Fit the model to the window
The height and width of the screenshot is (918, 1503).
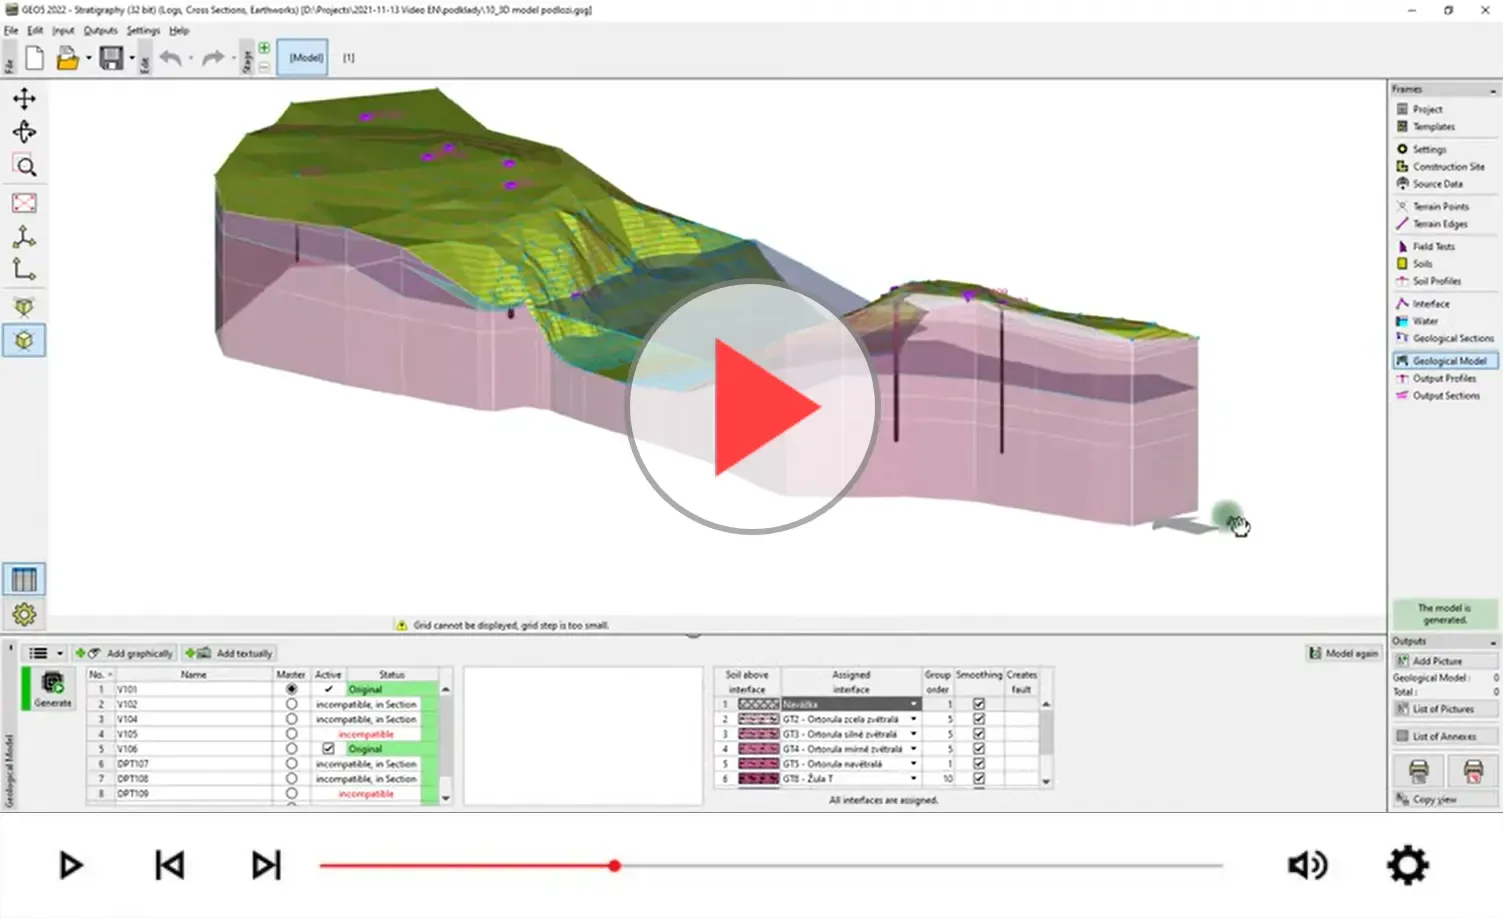tap(24, 203)
